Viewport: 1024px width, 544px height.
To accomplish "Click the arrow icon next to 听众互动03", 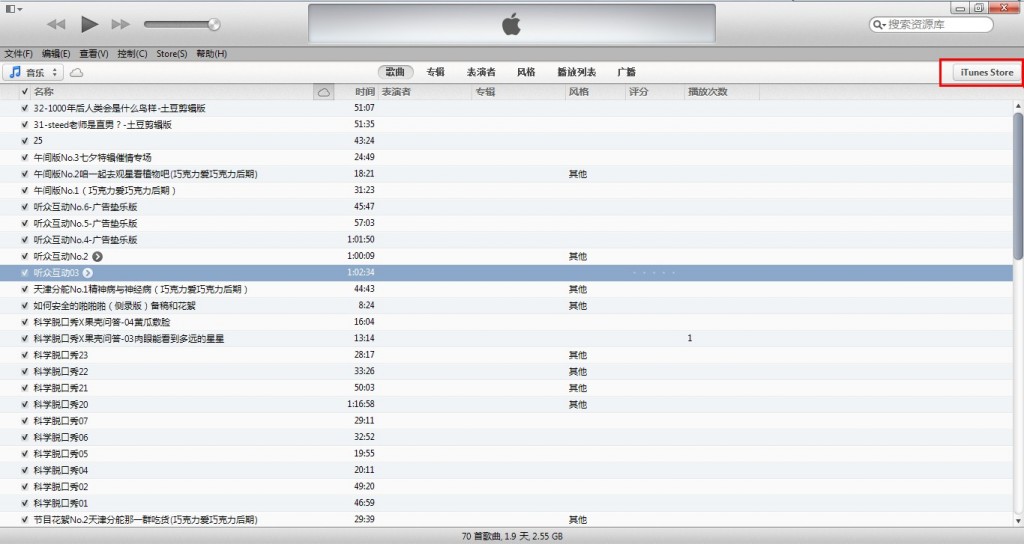I will click(88, 273).
